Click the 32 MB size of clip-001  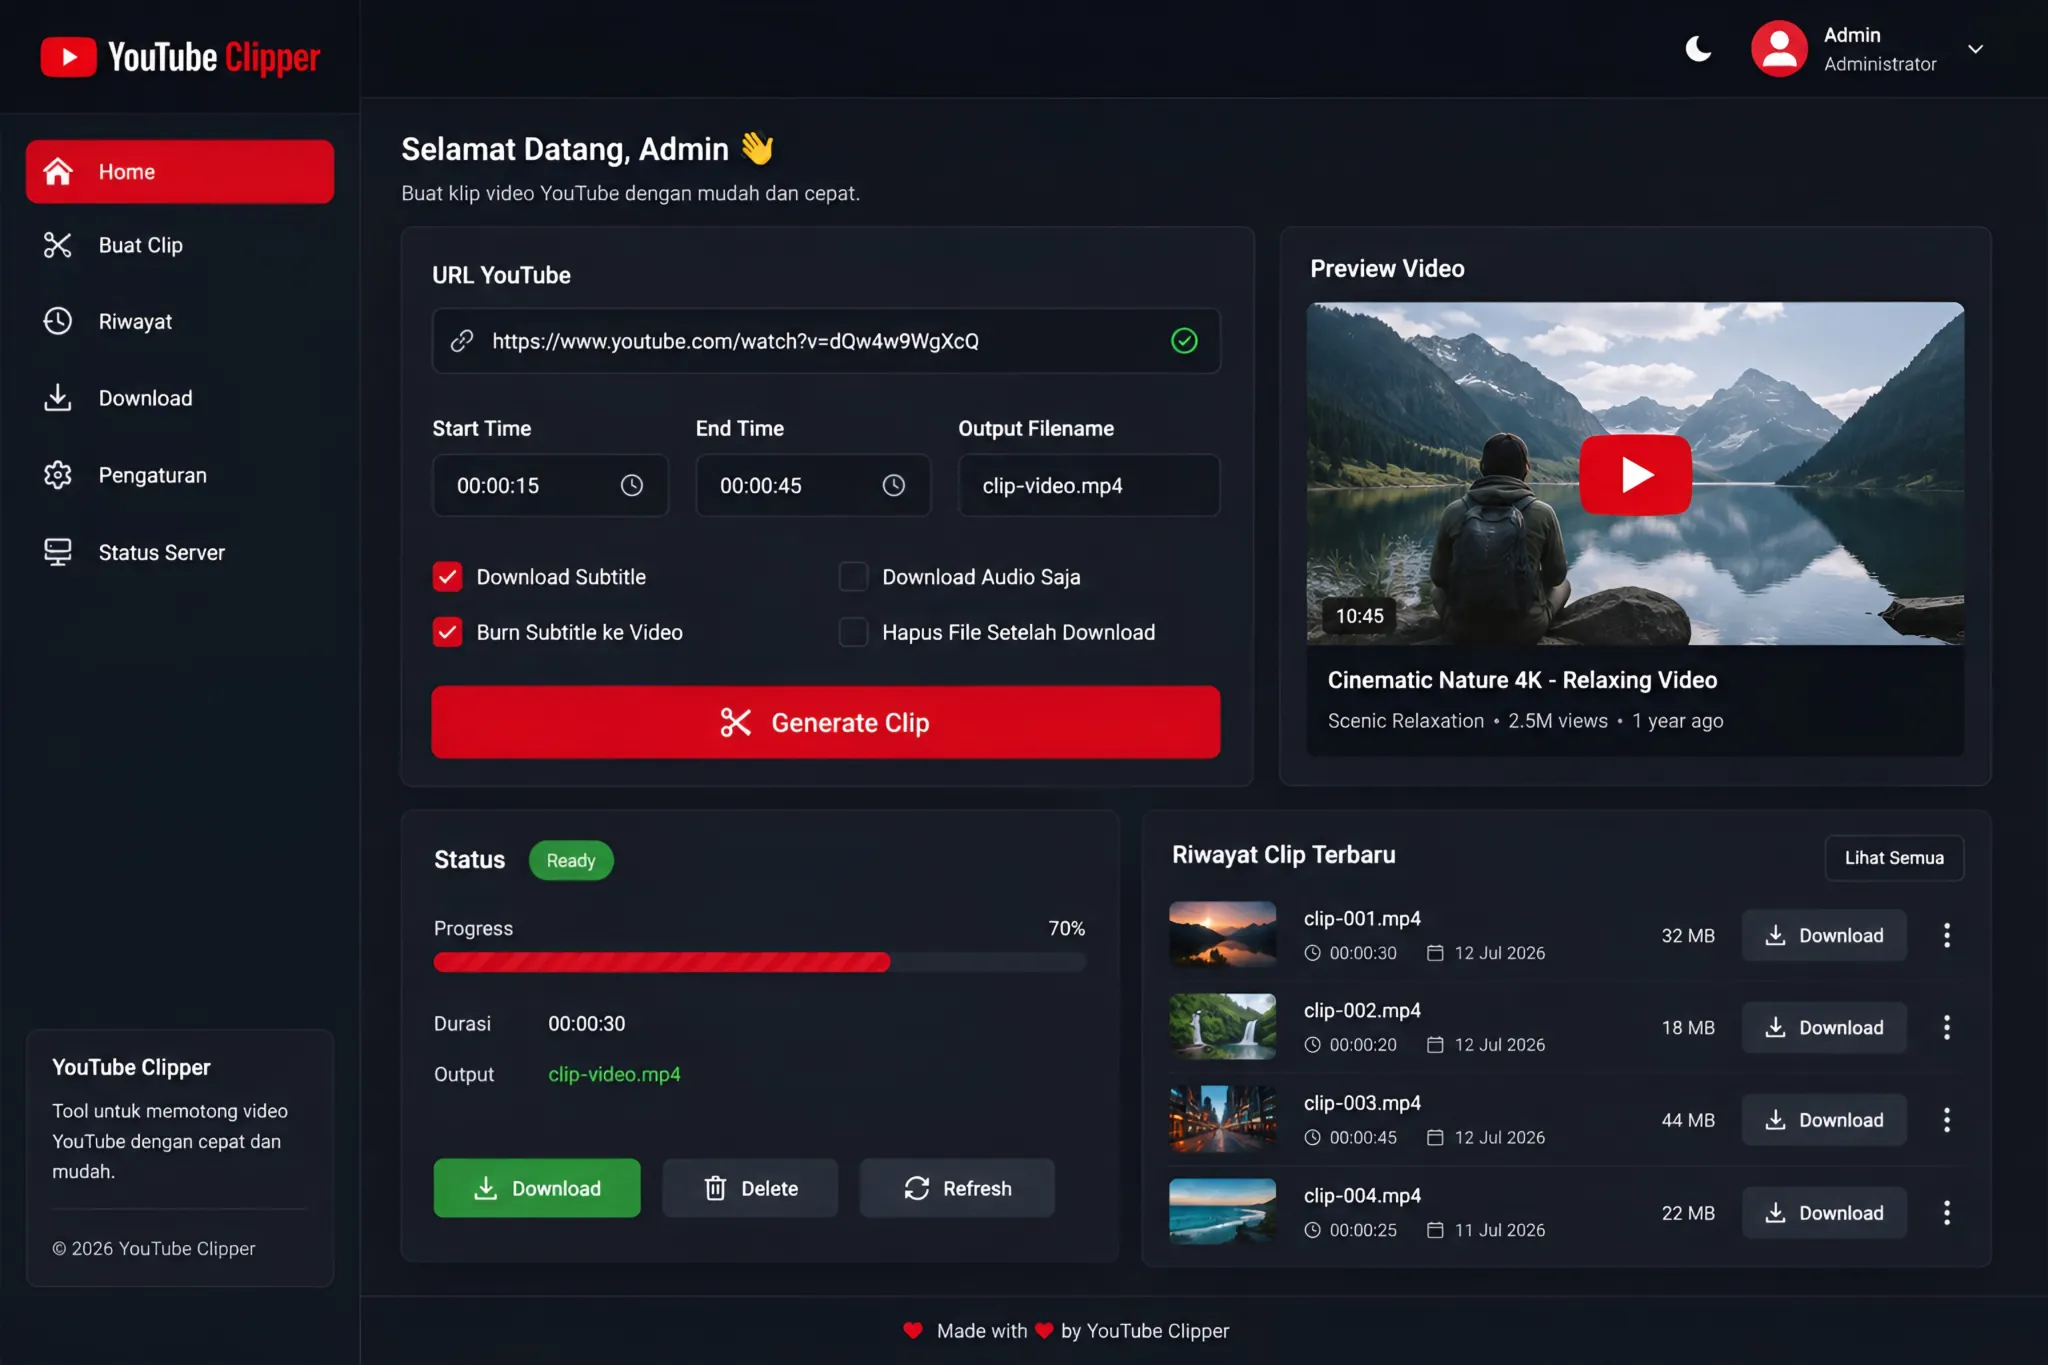tap(1688, 936)
